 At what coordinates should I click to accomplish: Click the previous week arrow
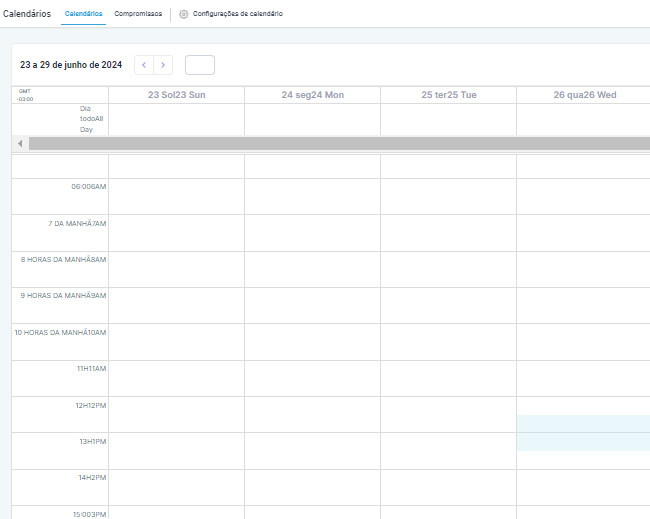[144, 65]
